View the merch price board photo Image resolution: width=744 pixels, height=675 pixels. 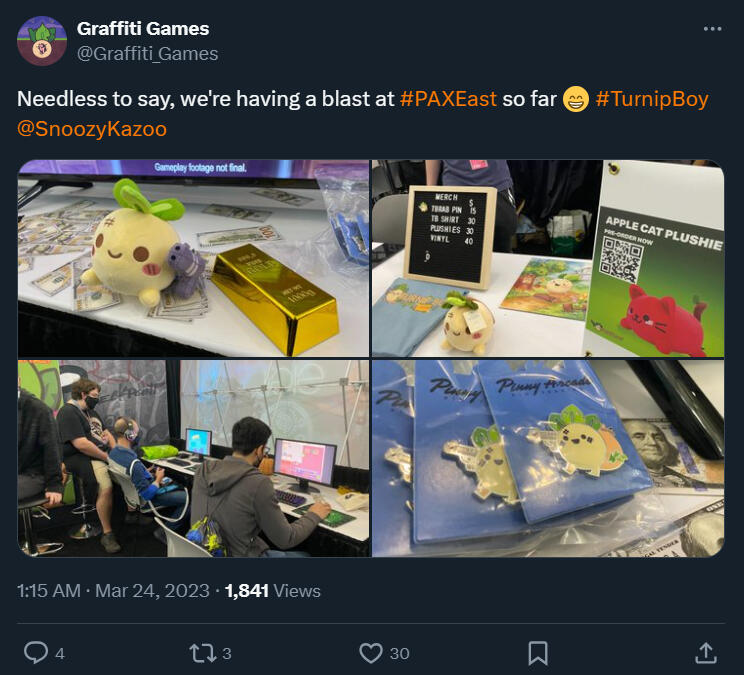(x=548, y=258)
